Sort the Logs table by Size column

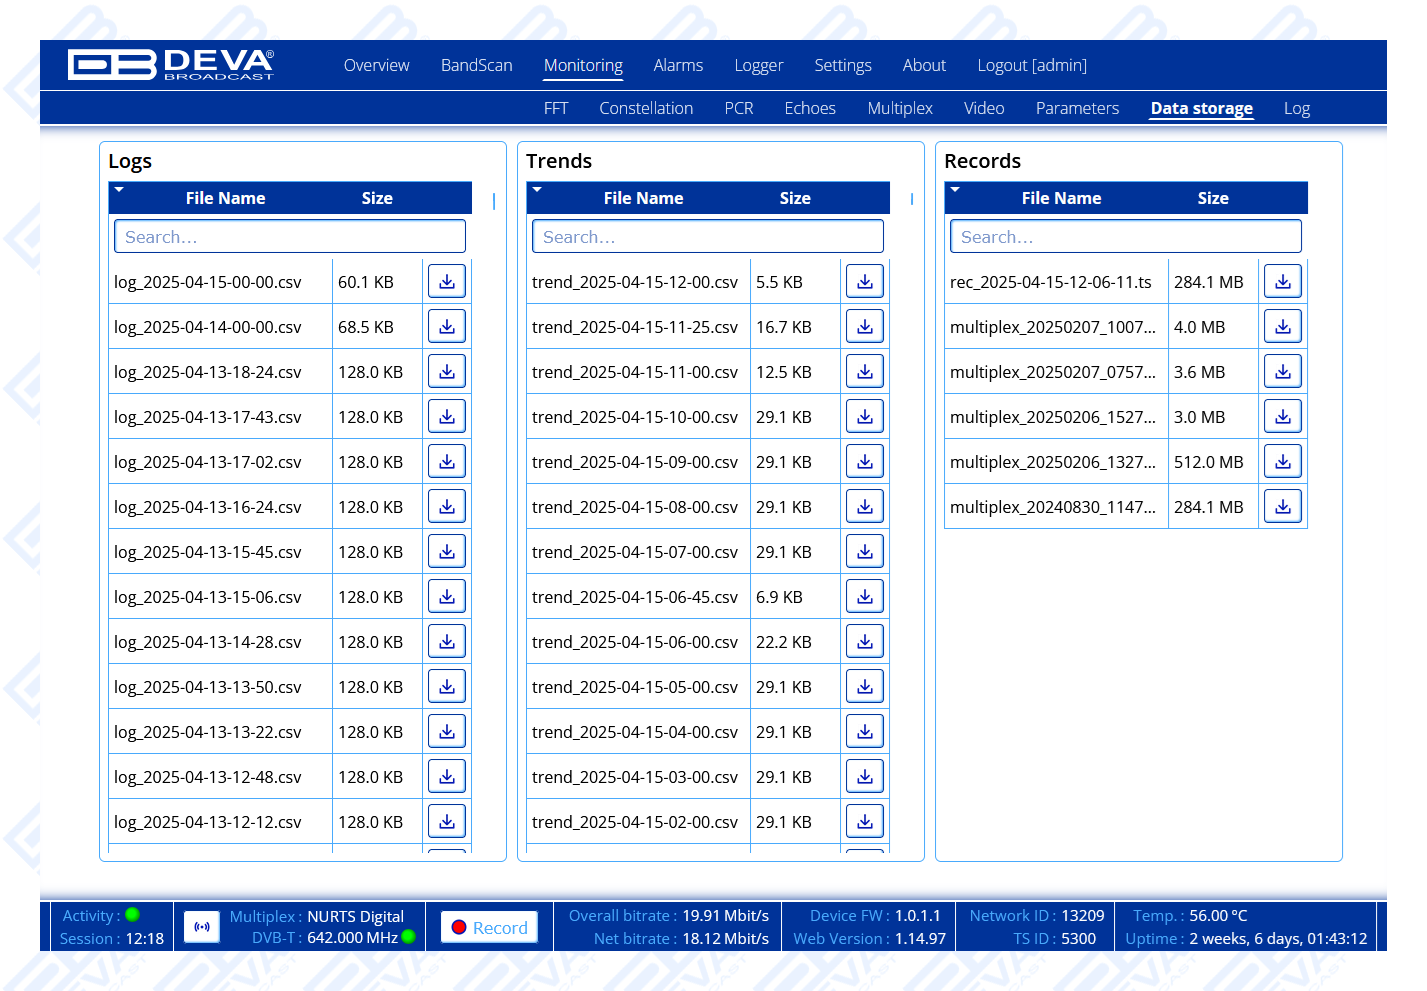coord(377,198)
